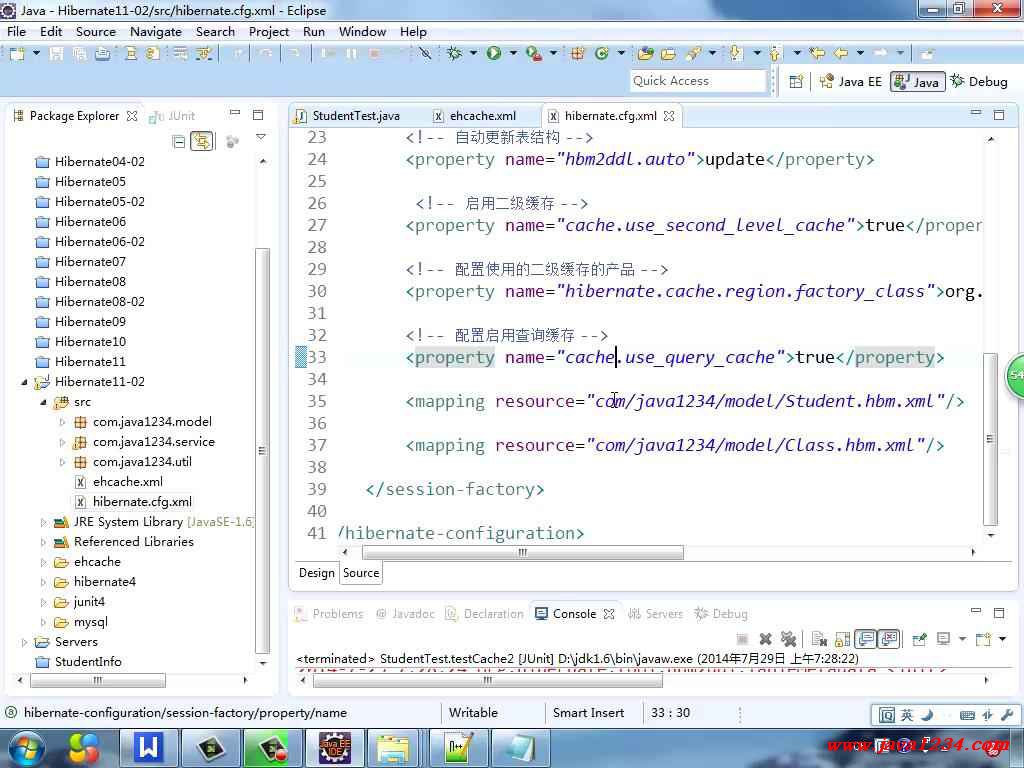
Task: Select ehcache.xml in Package Explorer tree
Action: [x=127, y=482]
